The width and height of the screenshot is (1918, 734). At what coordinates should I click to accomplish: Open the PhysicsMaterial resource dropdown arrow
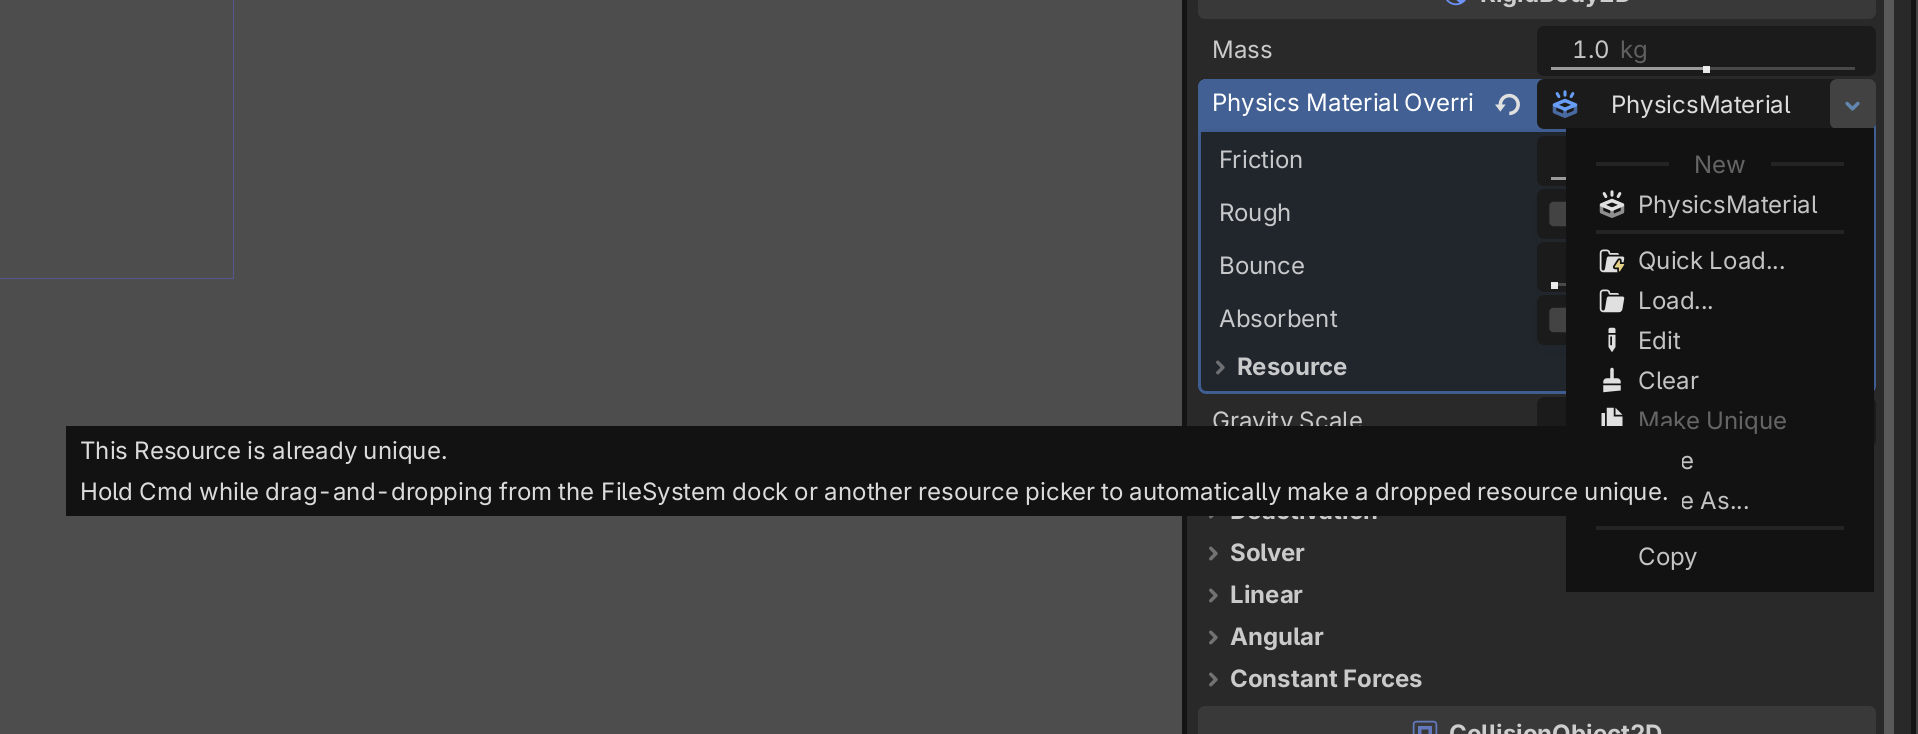(1852, 105)
